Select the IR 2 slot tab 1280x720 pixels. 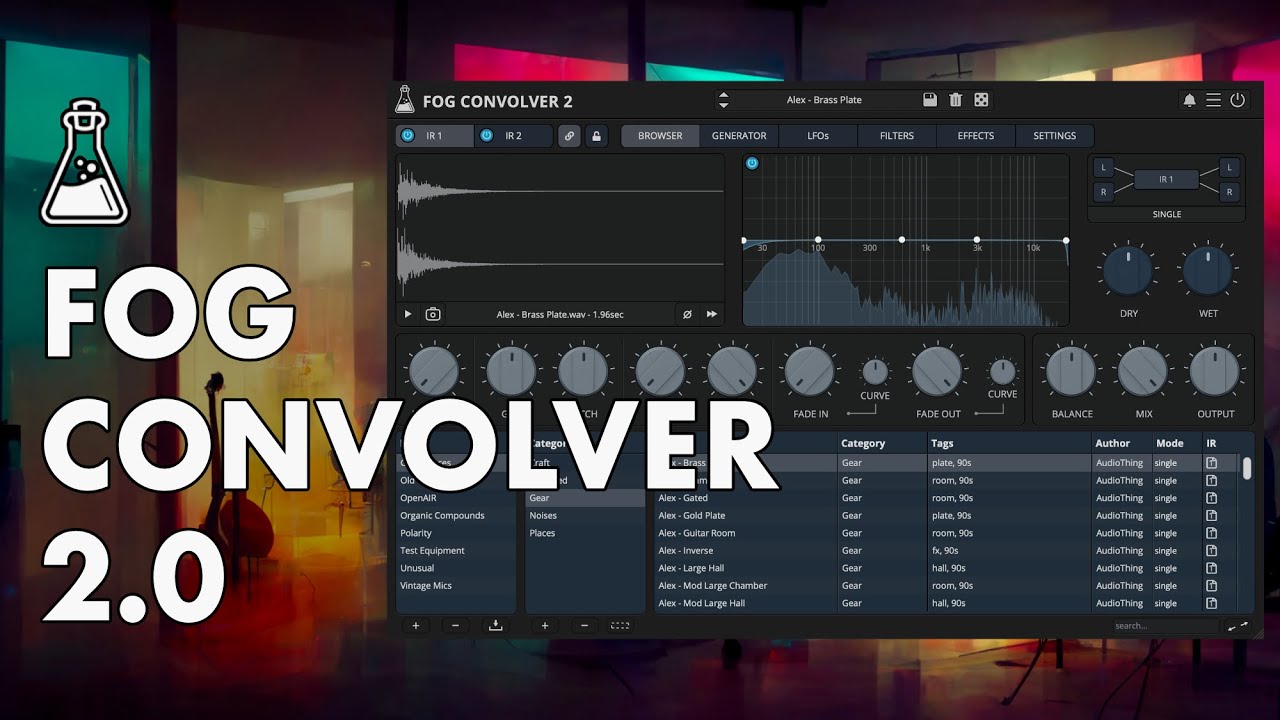tap(513, 136)
